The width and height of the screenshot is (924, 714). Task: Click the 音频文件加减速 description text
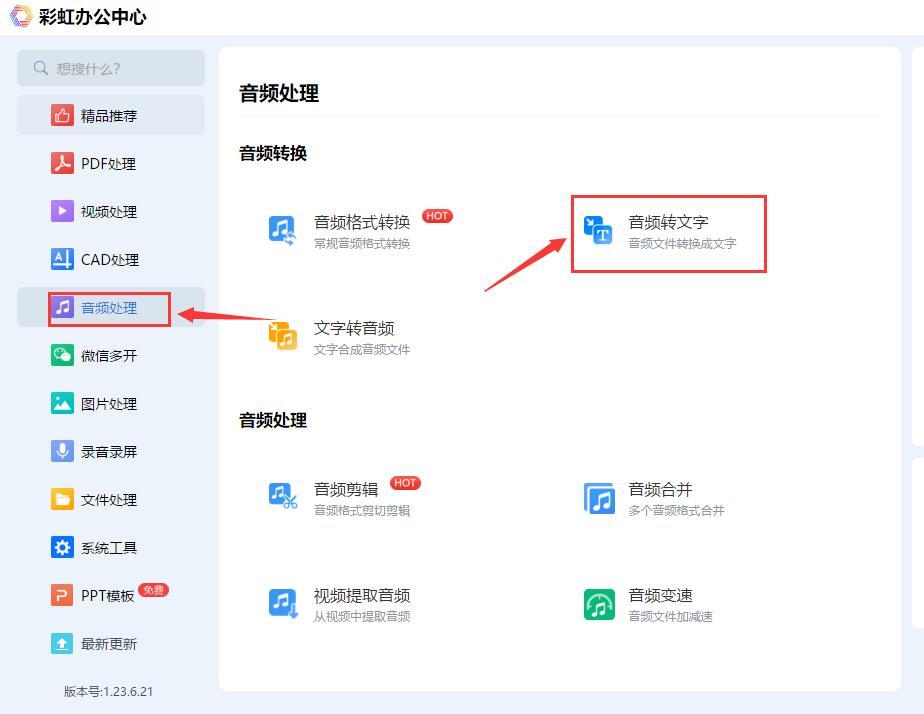(671, 616)
